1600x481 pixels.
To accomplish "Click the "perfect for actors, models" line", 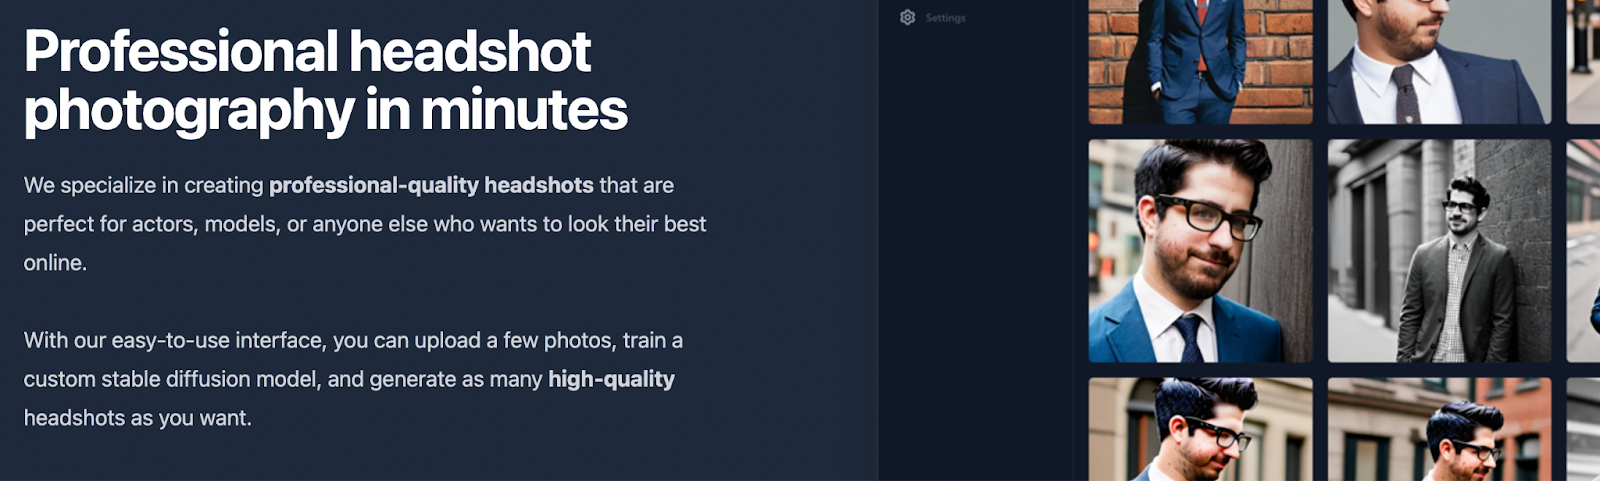I will [365, 224].
